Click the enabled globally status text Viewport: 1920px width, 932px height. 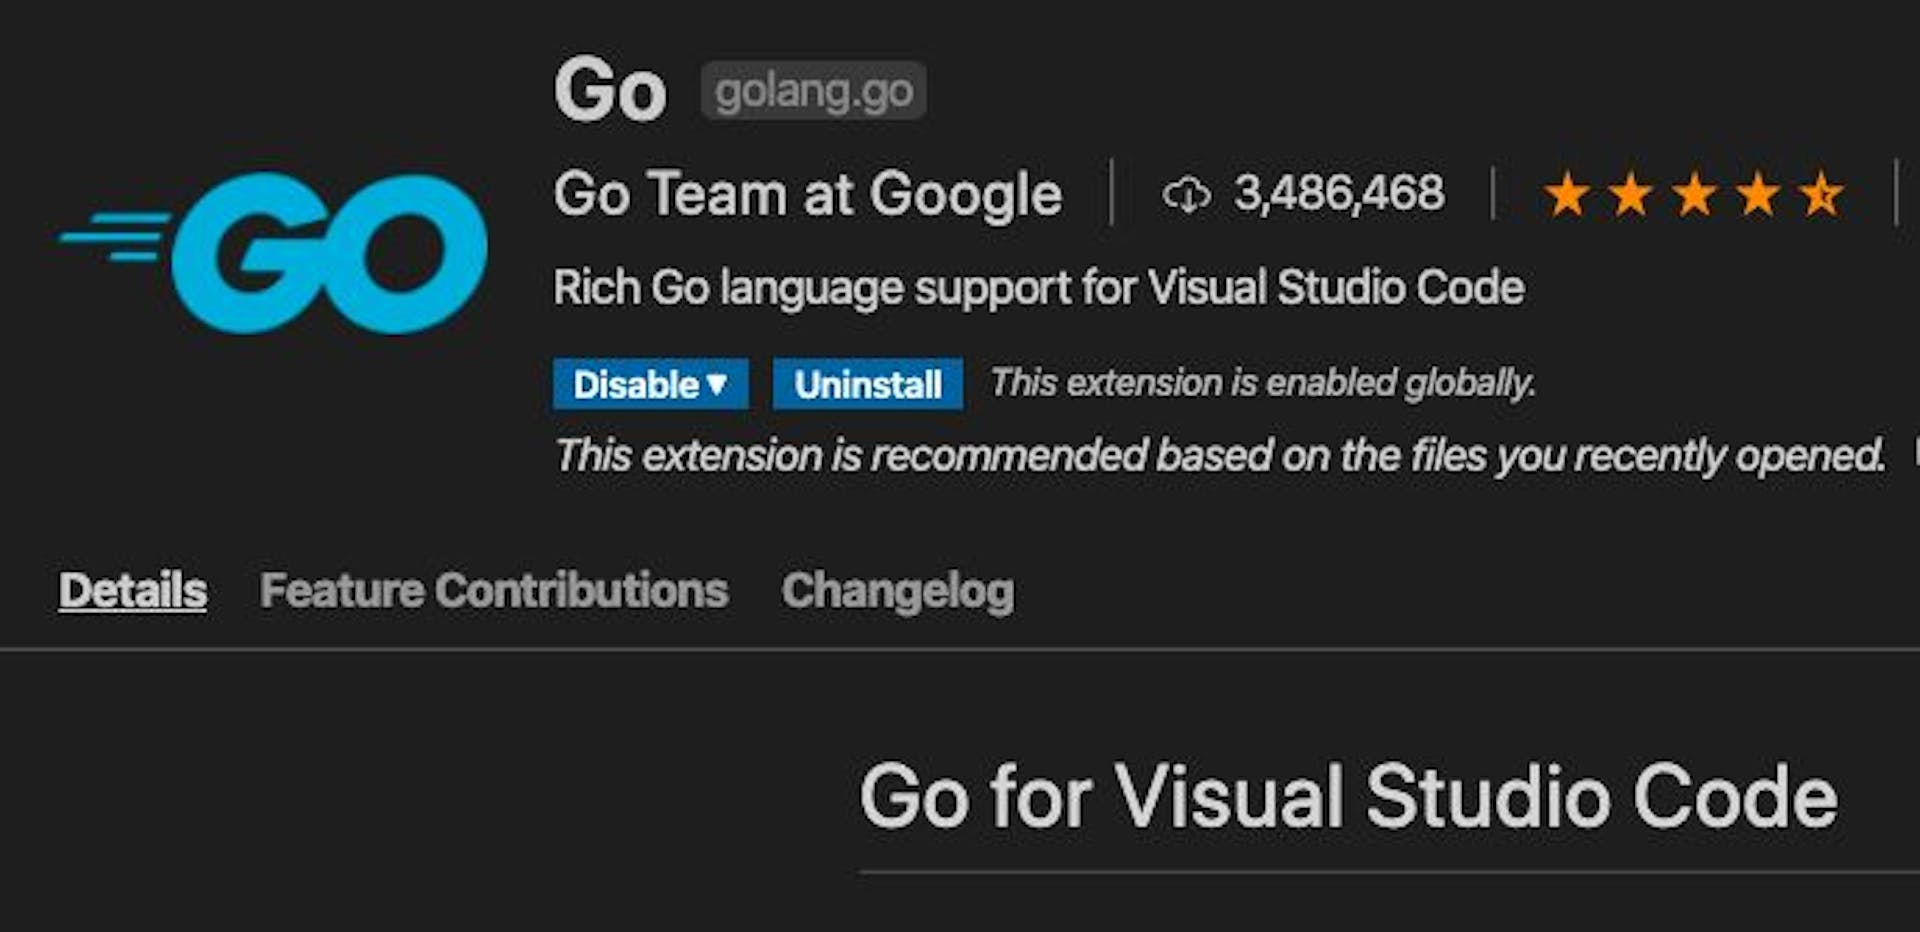[x=1263, y=383]
